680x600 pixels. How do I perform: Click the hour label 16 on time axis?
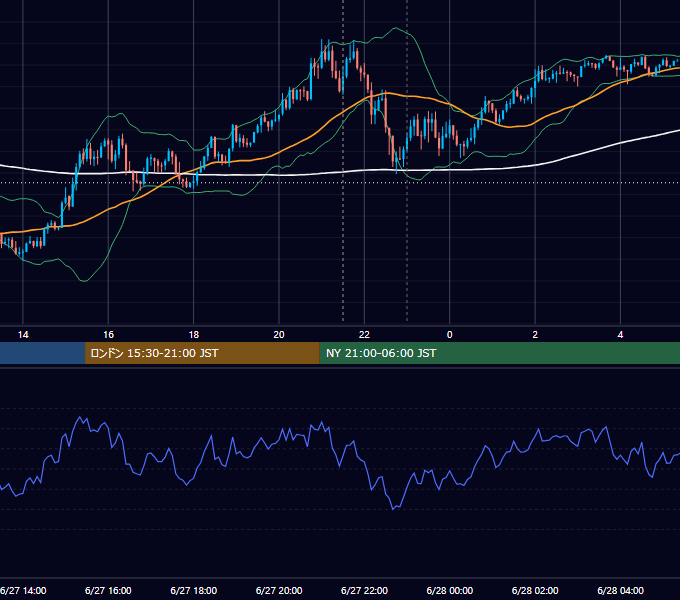point(108,335)
